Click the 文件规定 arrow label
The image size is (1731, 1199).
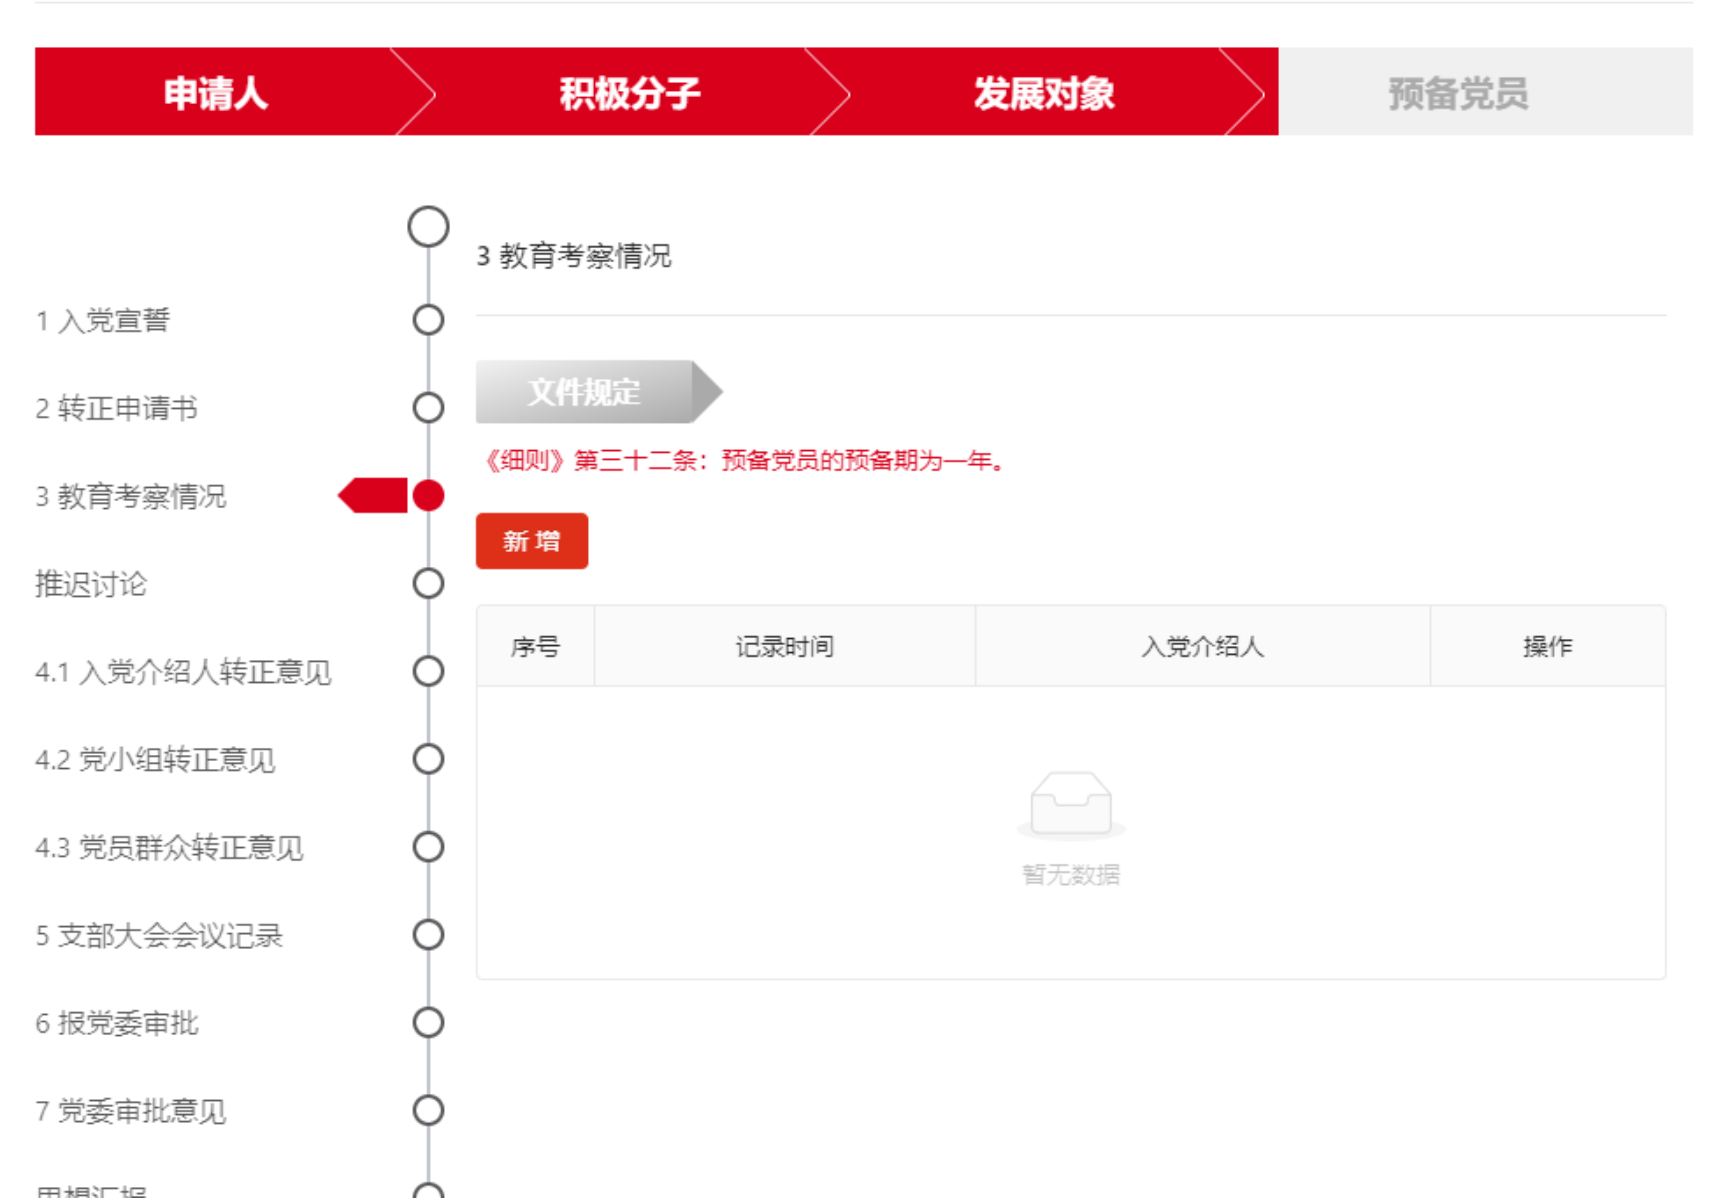click(585, 392)
